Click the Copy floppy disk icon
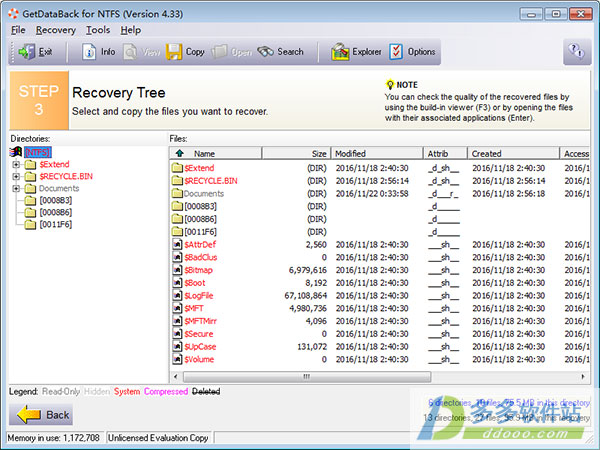Viewport: 600px width, 450px height. click(174, 52)
